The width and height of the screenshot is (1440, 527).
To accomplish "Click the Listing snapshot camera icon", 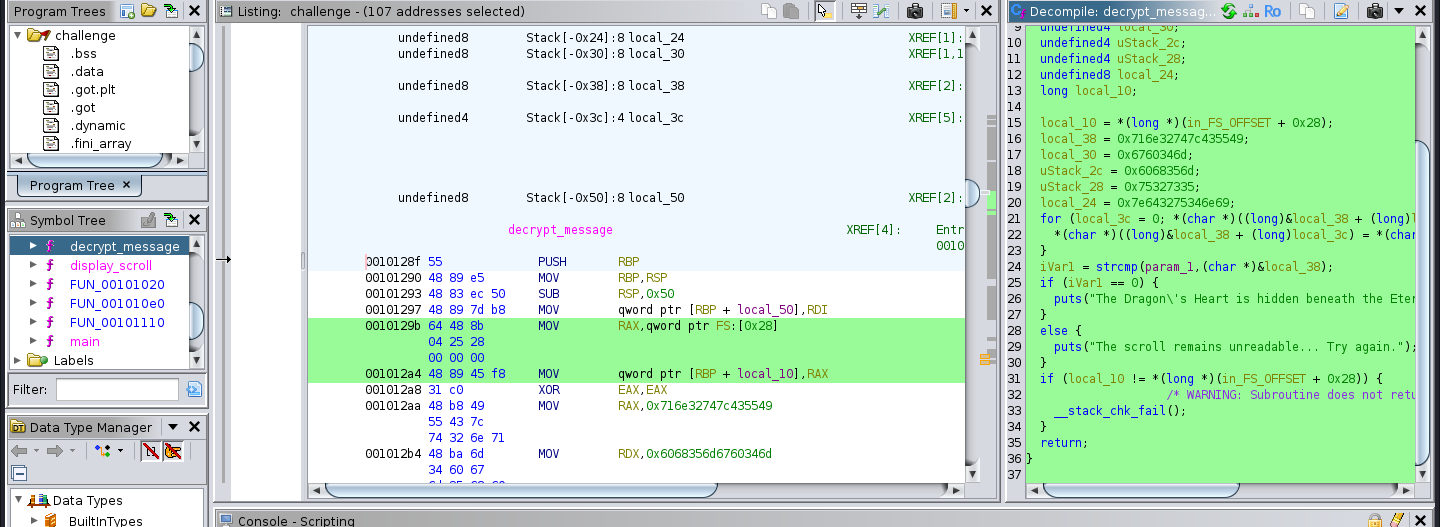I will coord(914,11).
